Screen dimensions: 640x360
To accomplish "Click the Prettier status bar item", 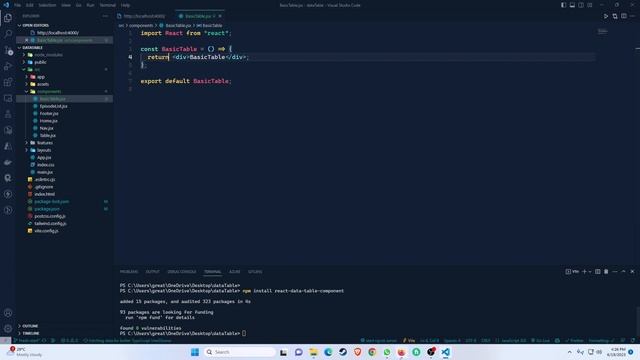I will point(574,340).
